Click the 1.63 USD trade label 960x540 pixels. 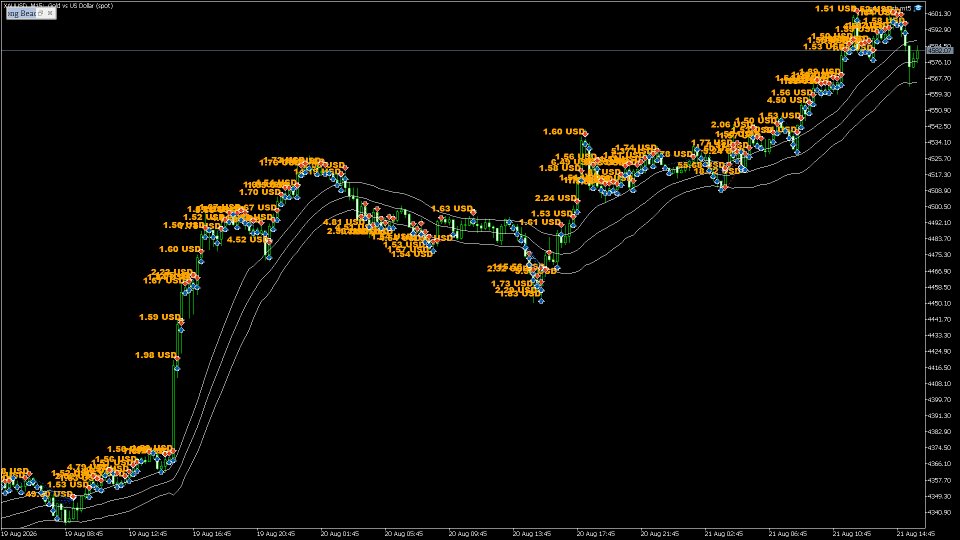tap(452, 209)
